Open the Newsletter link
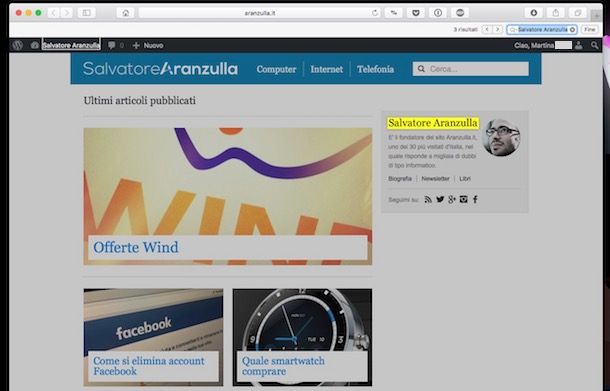The width and height of the screenshot is (610, 391). 435,179
